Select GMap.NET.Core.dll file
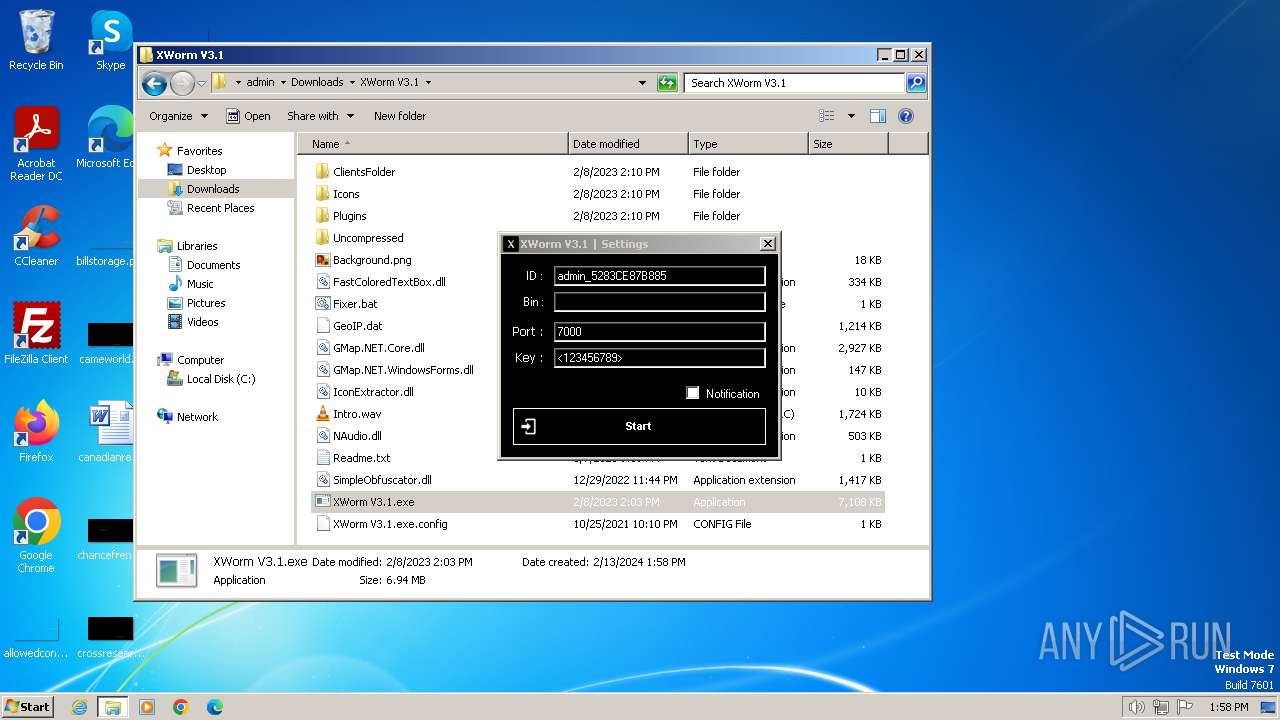Image resolution: width=1280 pixels, height=720 pixels. 378,348
